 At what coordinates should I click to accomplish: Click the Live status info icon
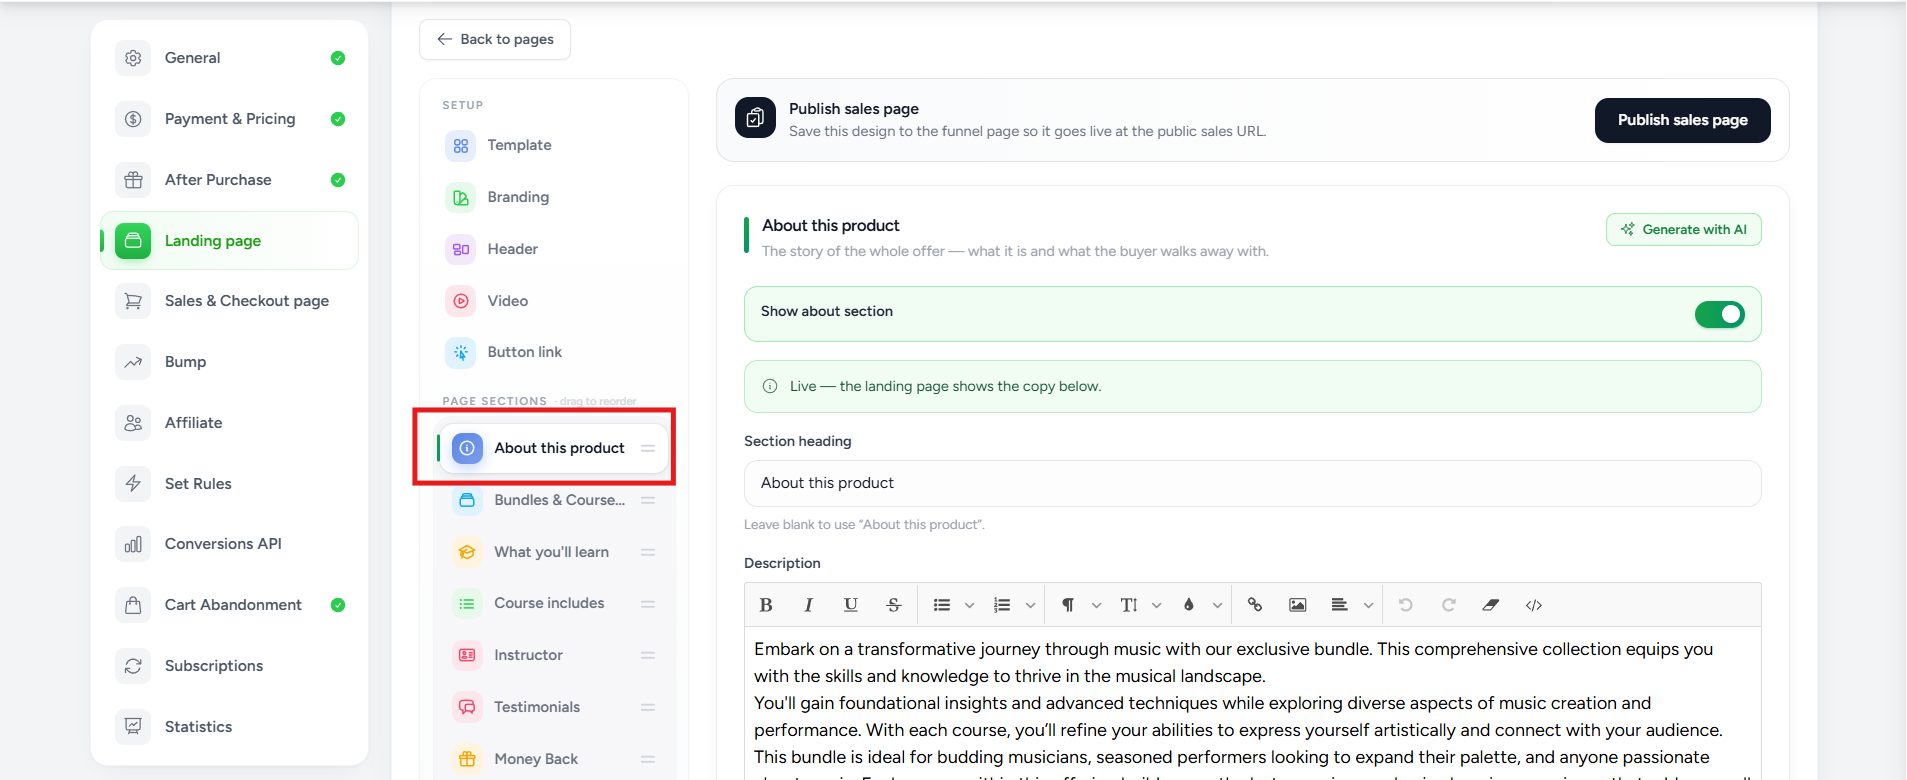(x=770, y=386)
